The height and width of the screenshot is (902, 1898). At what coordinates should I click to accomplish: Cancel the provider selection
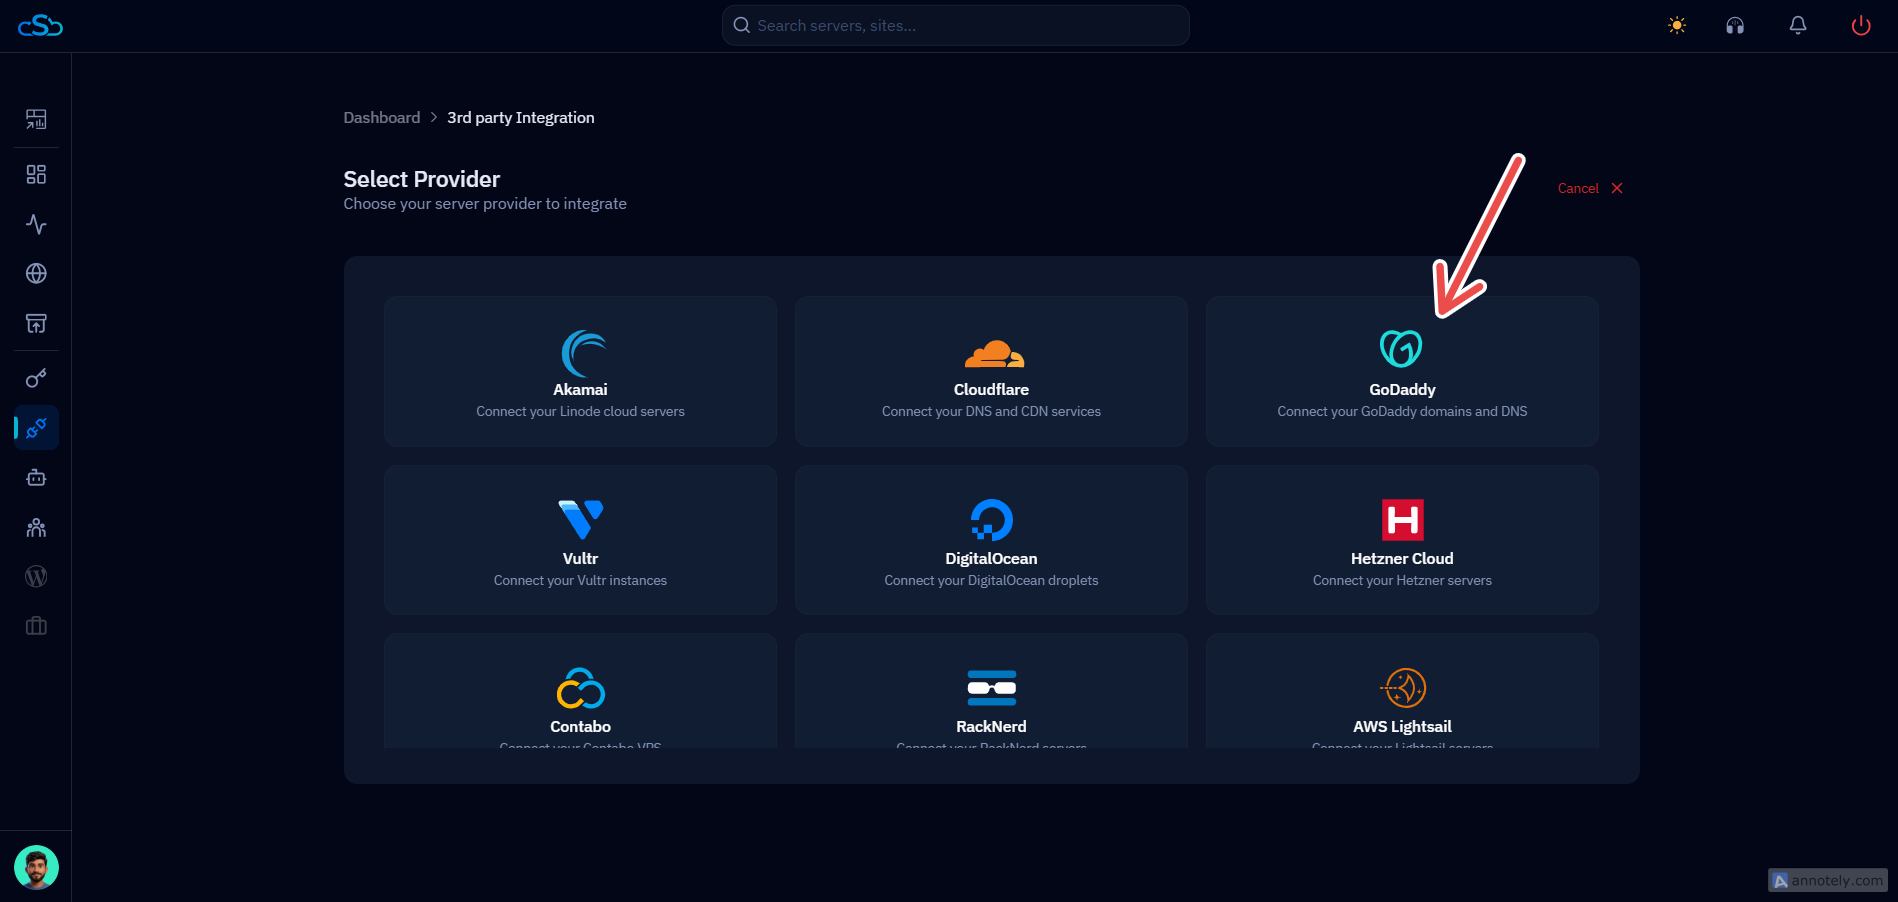(x=1590, y=188)
